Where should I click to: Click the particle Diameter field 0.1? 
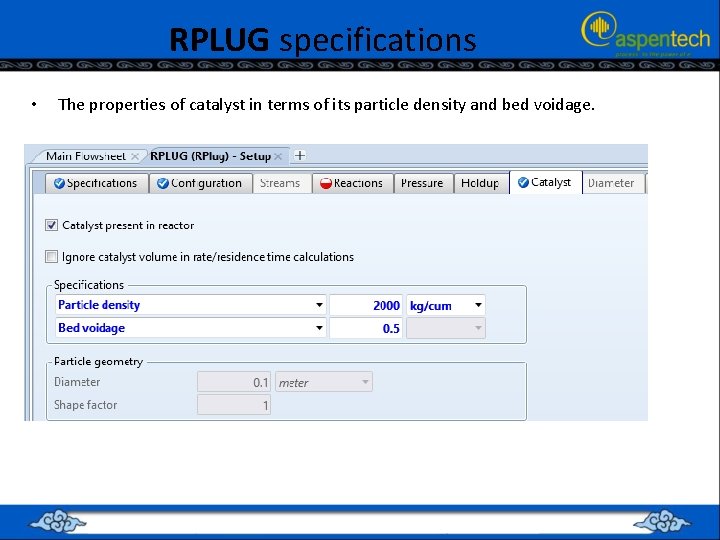[x=234, y=382]
